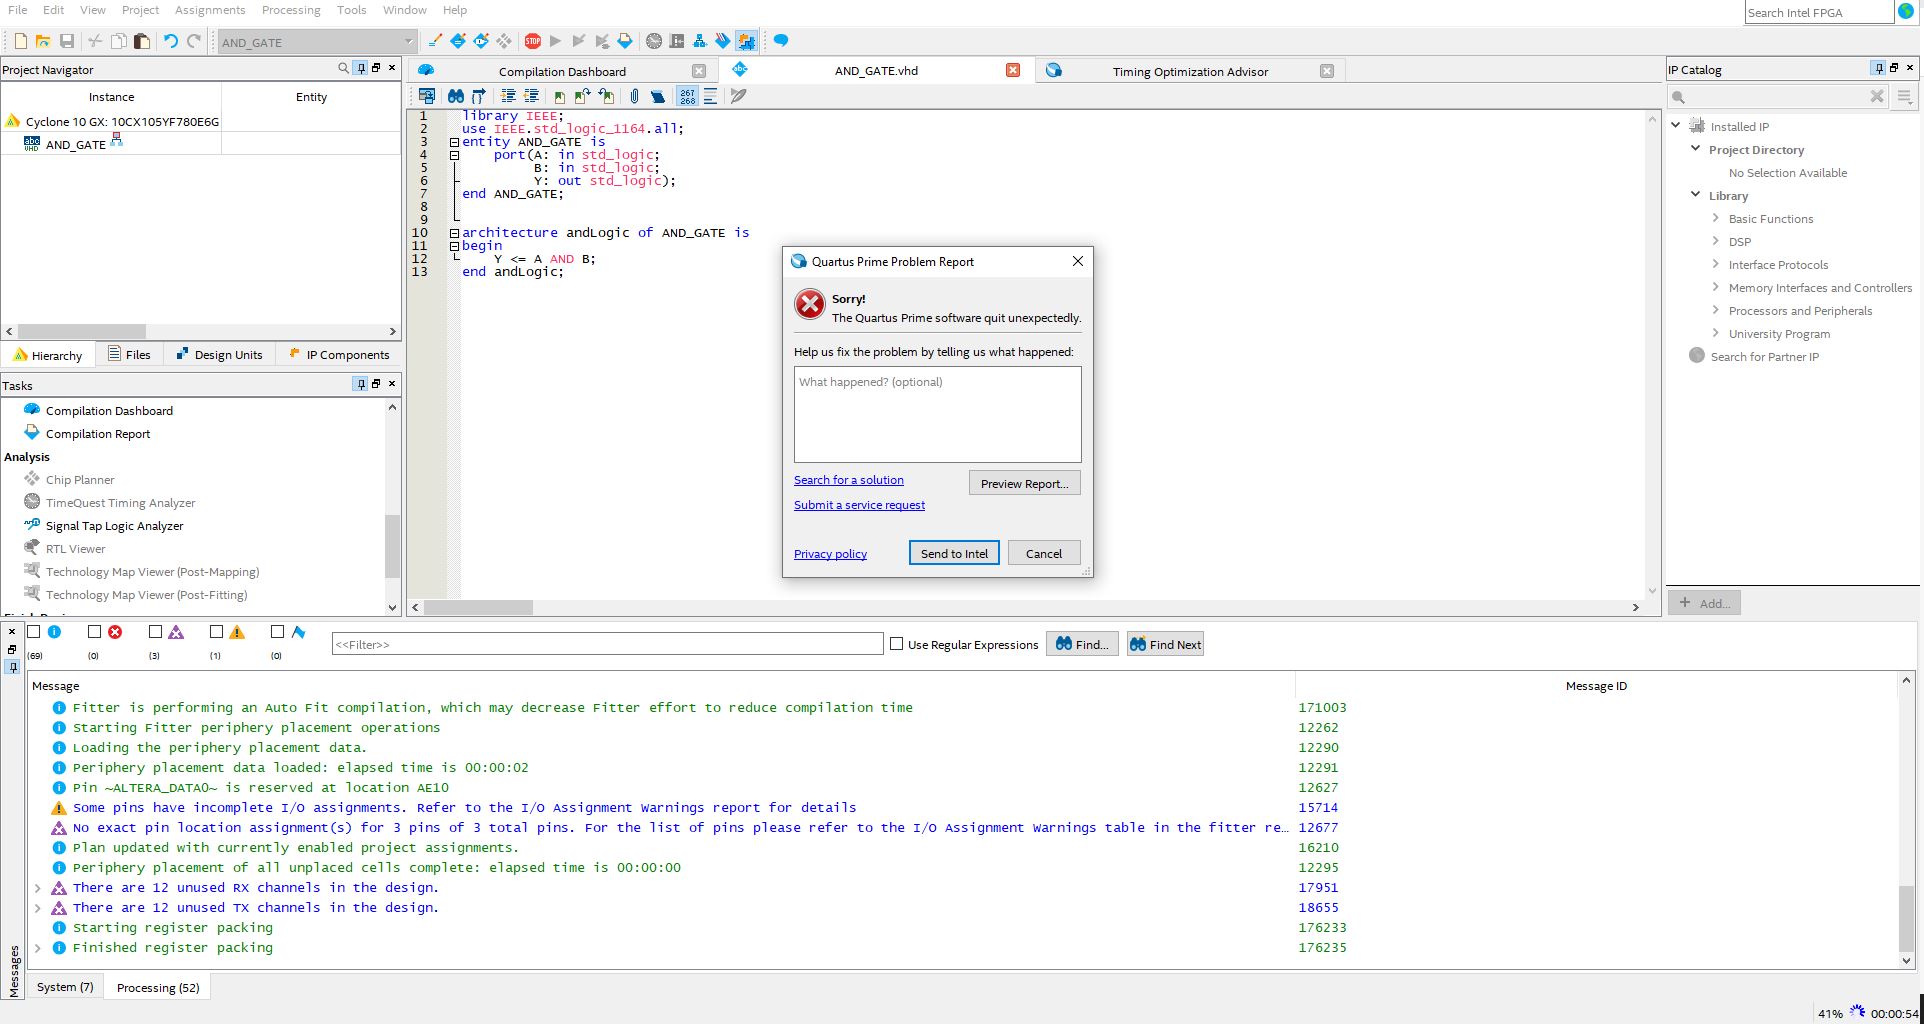Toggle the info messages filter checkbox
The image size is (1924, 1024).
coord(34,632)
